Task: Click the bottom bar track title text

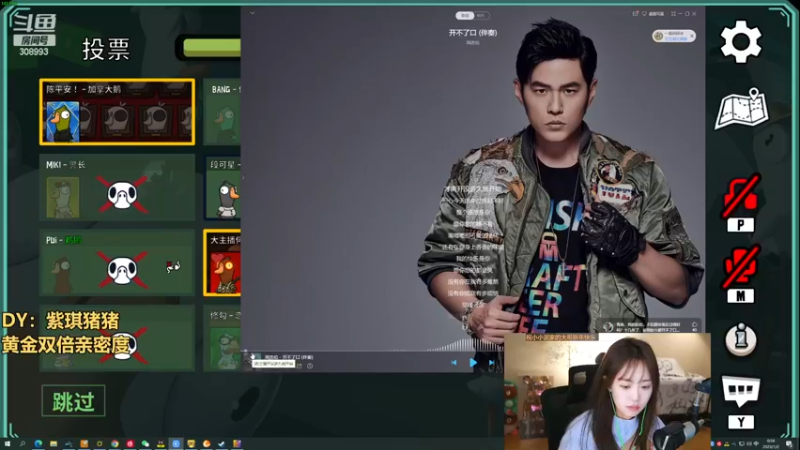Action: (289, 357)
